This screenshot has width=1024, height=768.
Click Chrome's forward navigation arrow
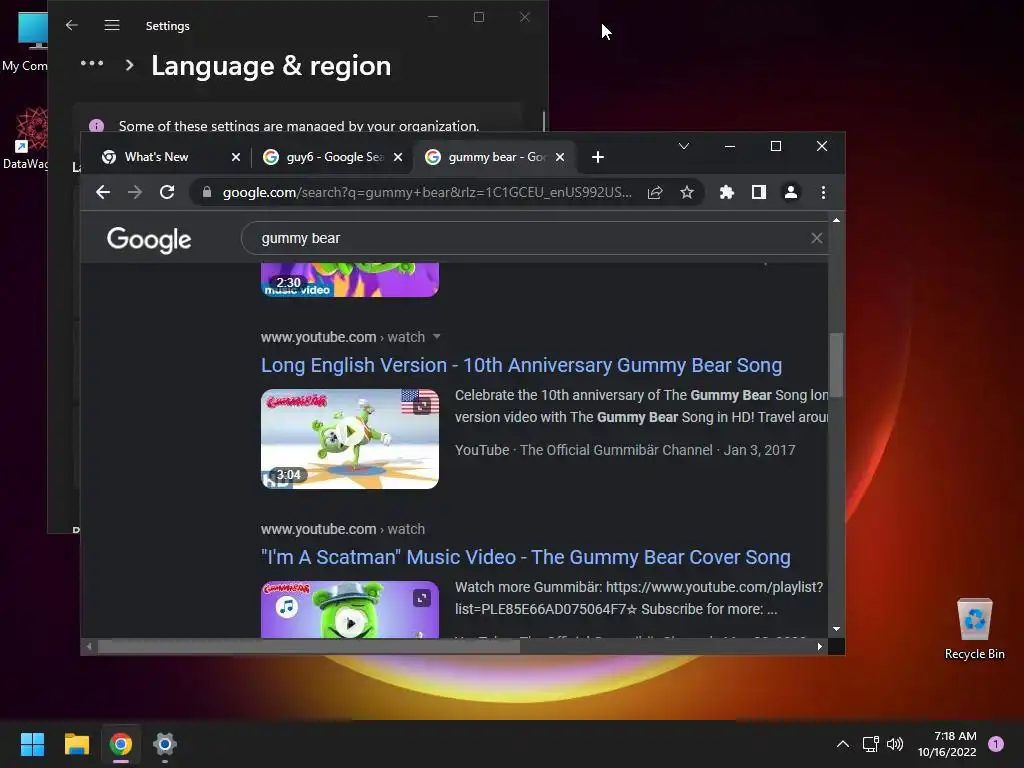point(135,192)
